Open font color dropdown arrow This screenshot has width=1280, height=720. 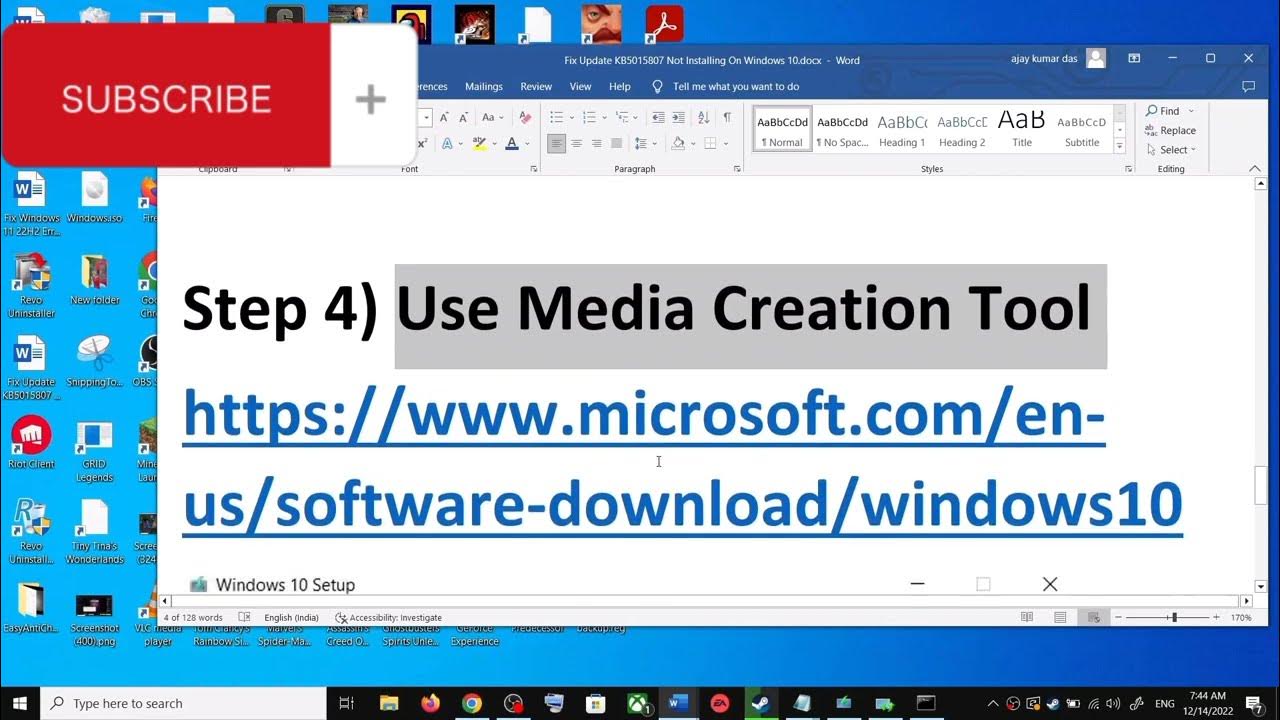[x=527, y=144]
